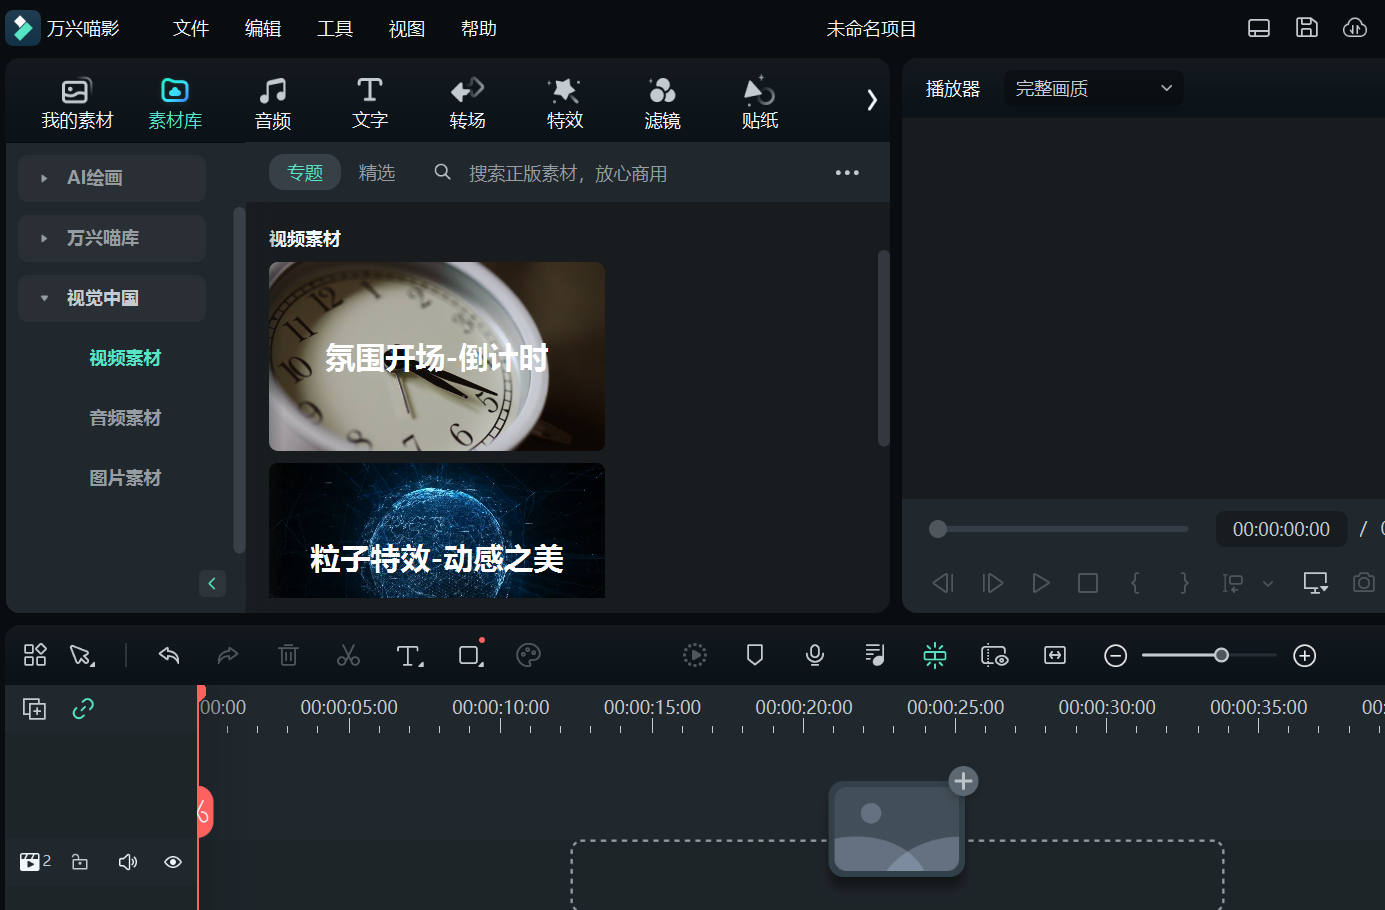Mute the video track speaker icon
This screenshot has height=910, width=1385.
[128, 861]
